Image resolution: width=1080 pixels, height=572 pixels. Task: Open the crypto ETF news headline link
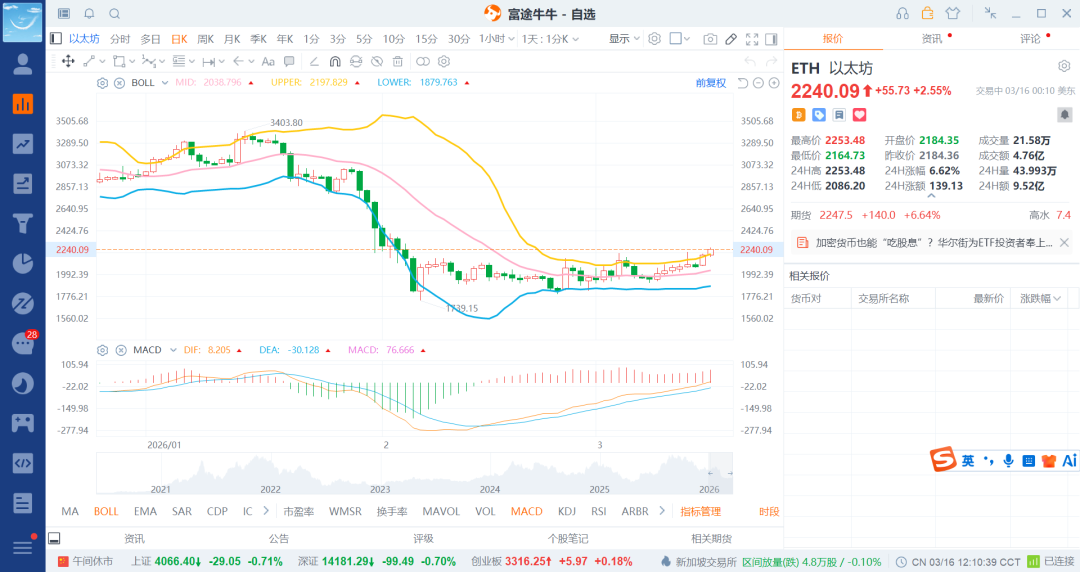coord(933,242)
